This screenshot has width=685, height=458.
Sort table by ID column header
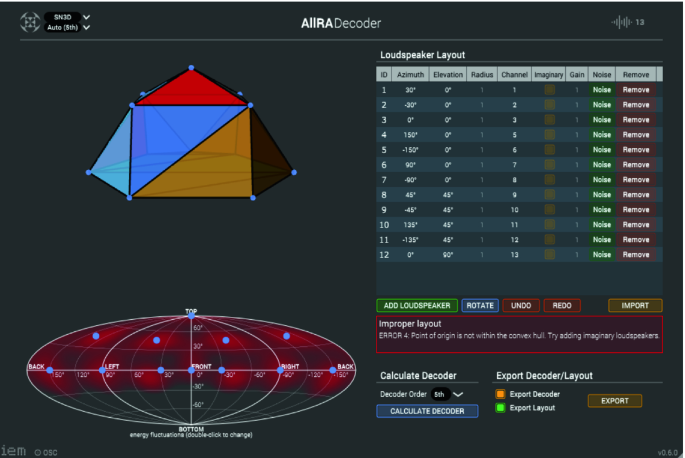tap(384, 75)
